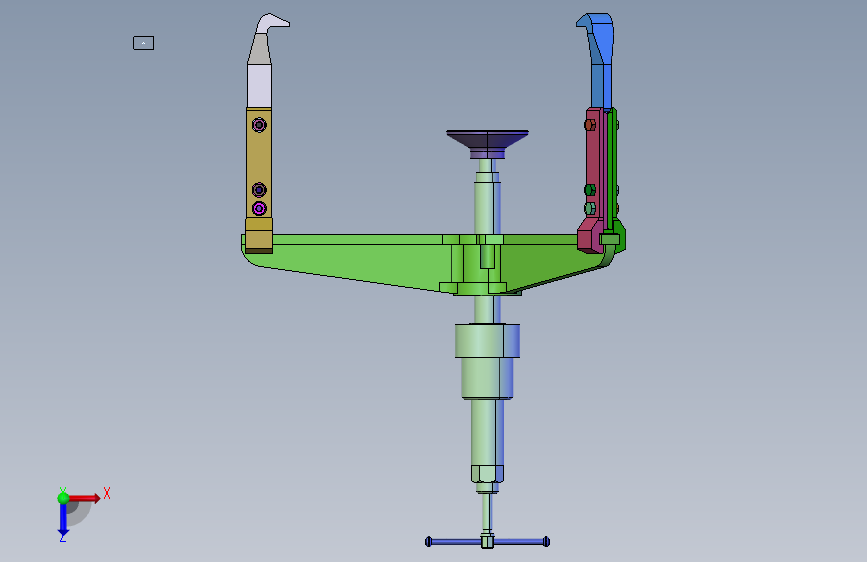The height and width of the screenshot is (562, 867).
Task: Click the topmost bolt on the tan bracket
Action: click(x=259, y=125)
